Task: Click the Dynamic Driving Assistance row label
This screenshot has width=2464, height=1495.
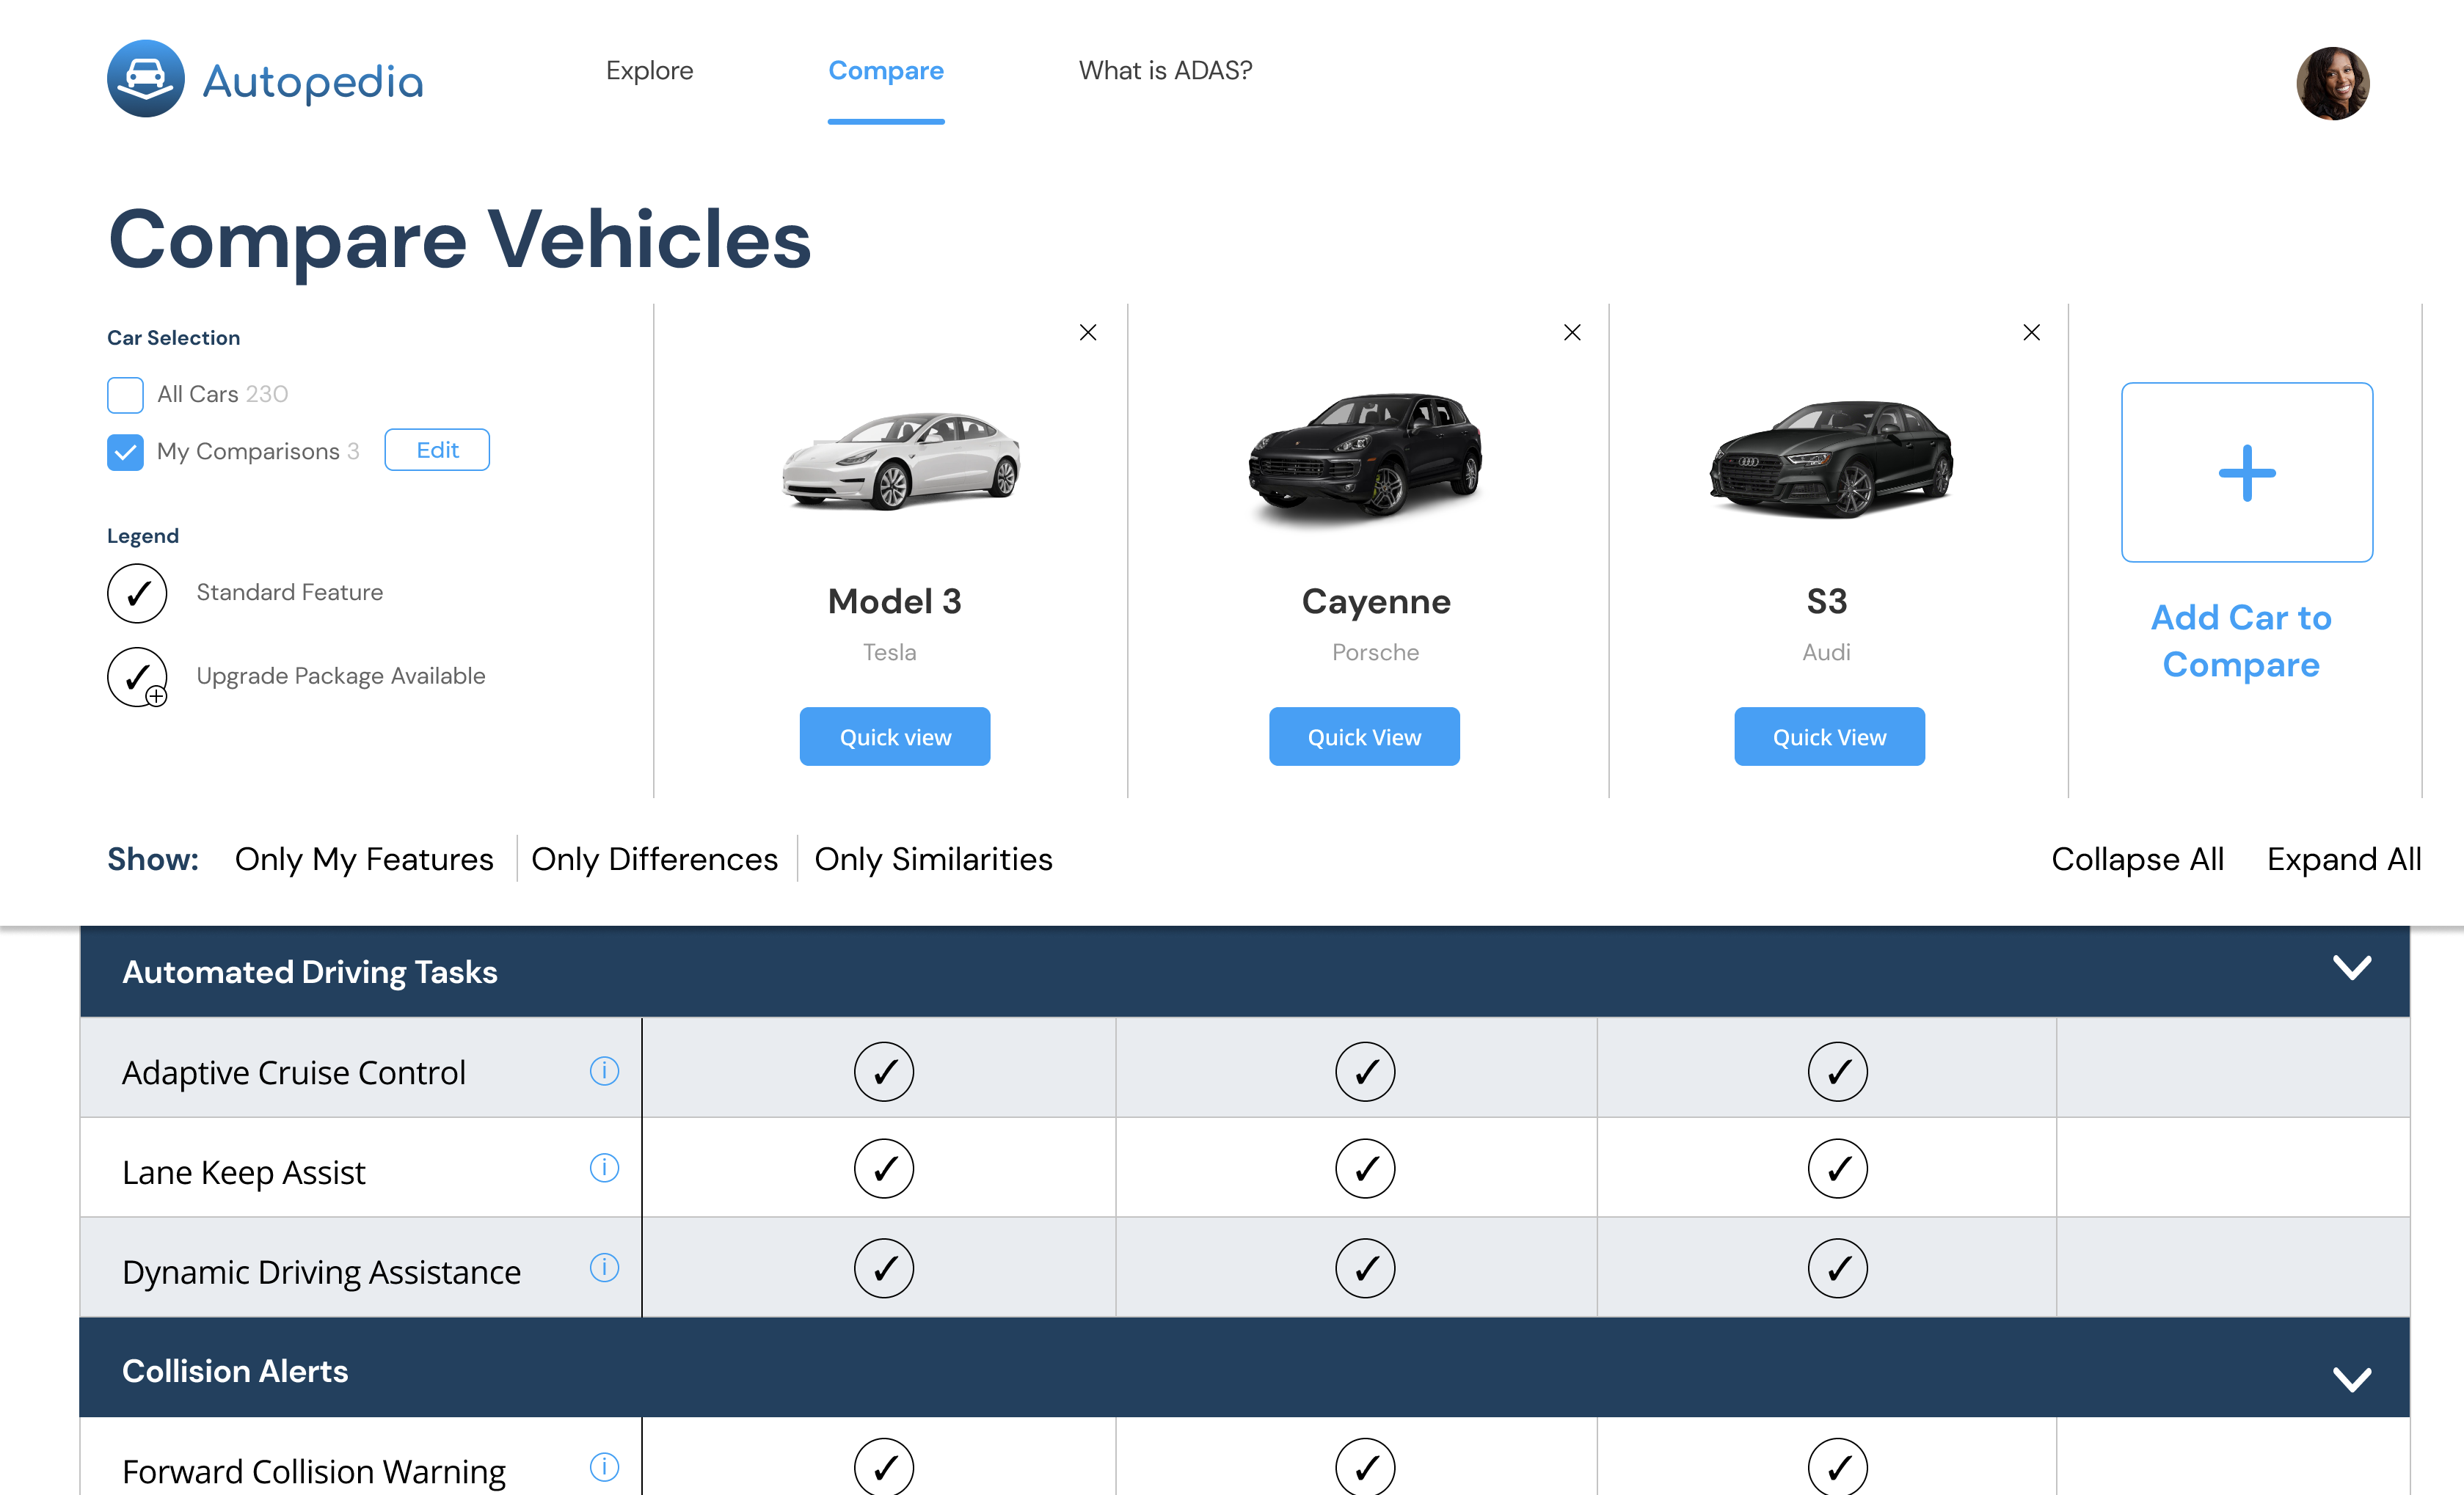Action: (x=321, y=1271)
